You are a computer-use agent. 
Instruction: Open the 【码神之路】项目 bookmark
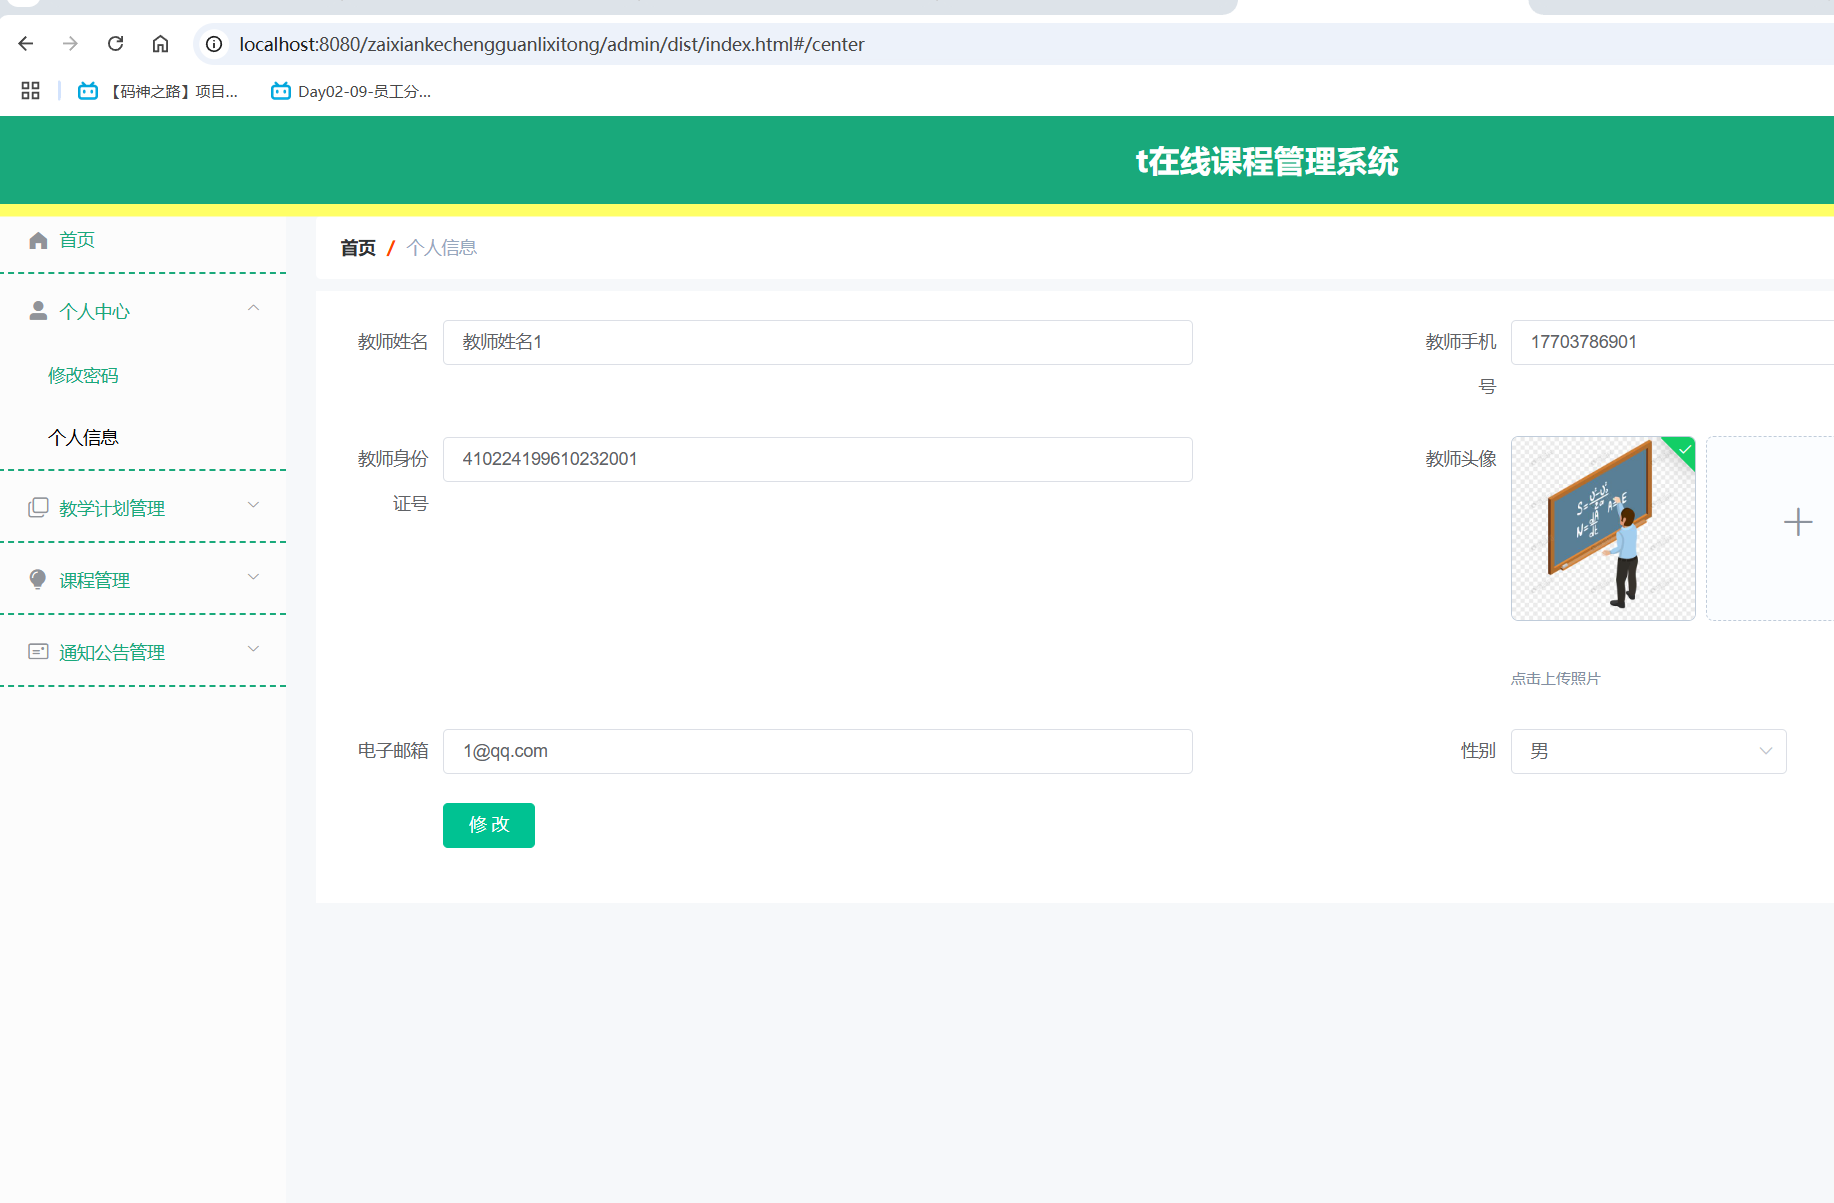click(x=158, y=91)
